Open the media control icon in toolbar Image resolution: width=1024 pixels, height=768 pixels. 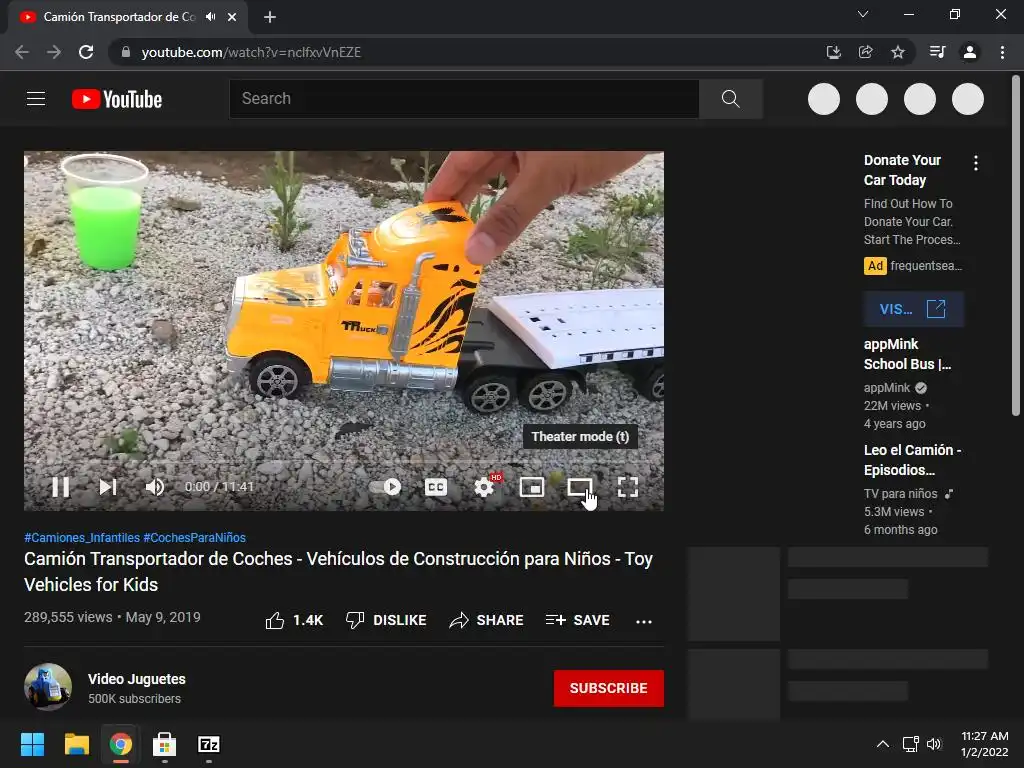click(937, 52)
